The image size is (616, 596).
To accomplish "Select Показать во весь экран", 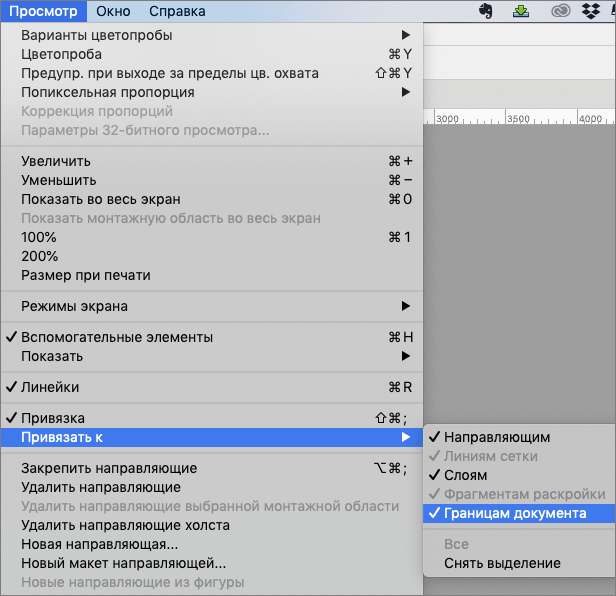I will point(212,199).
